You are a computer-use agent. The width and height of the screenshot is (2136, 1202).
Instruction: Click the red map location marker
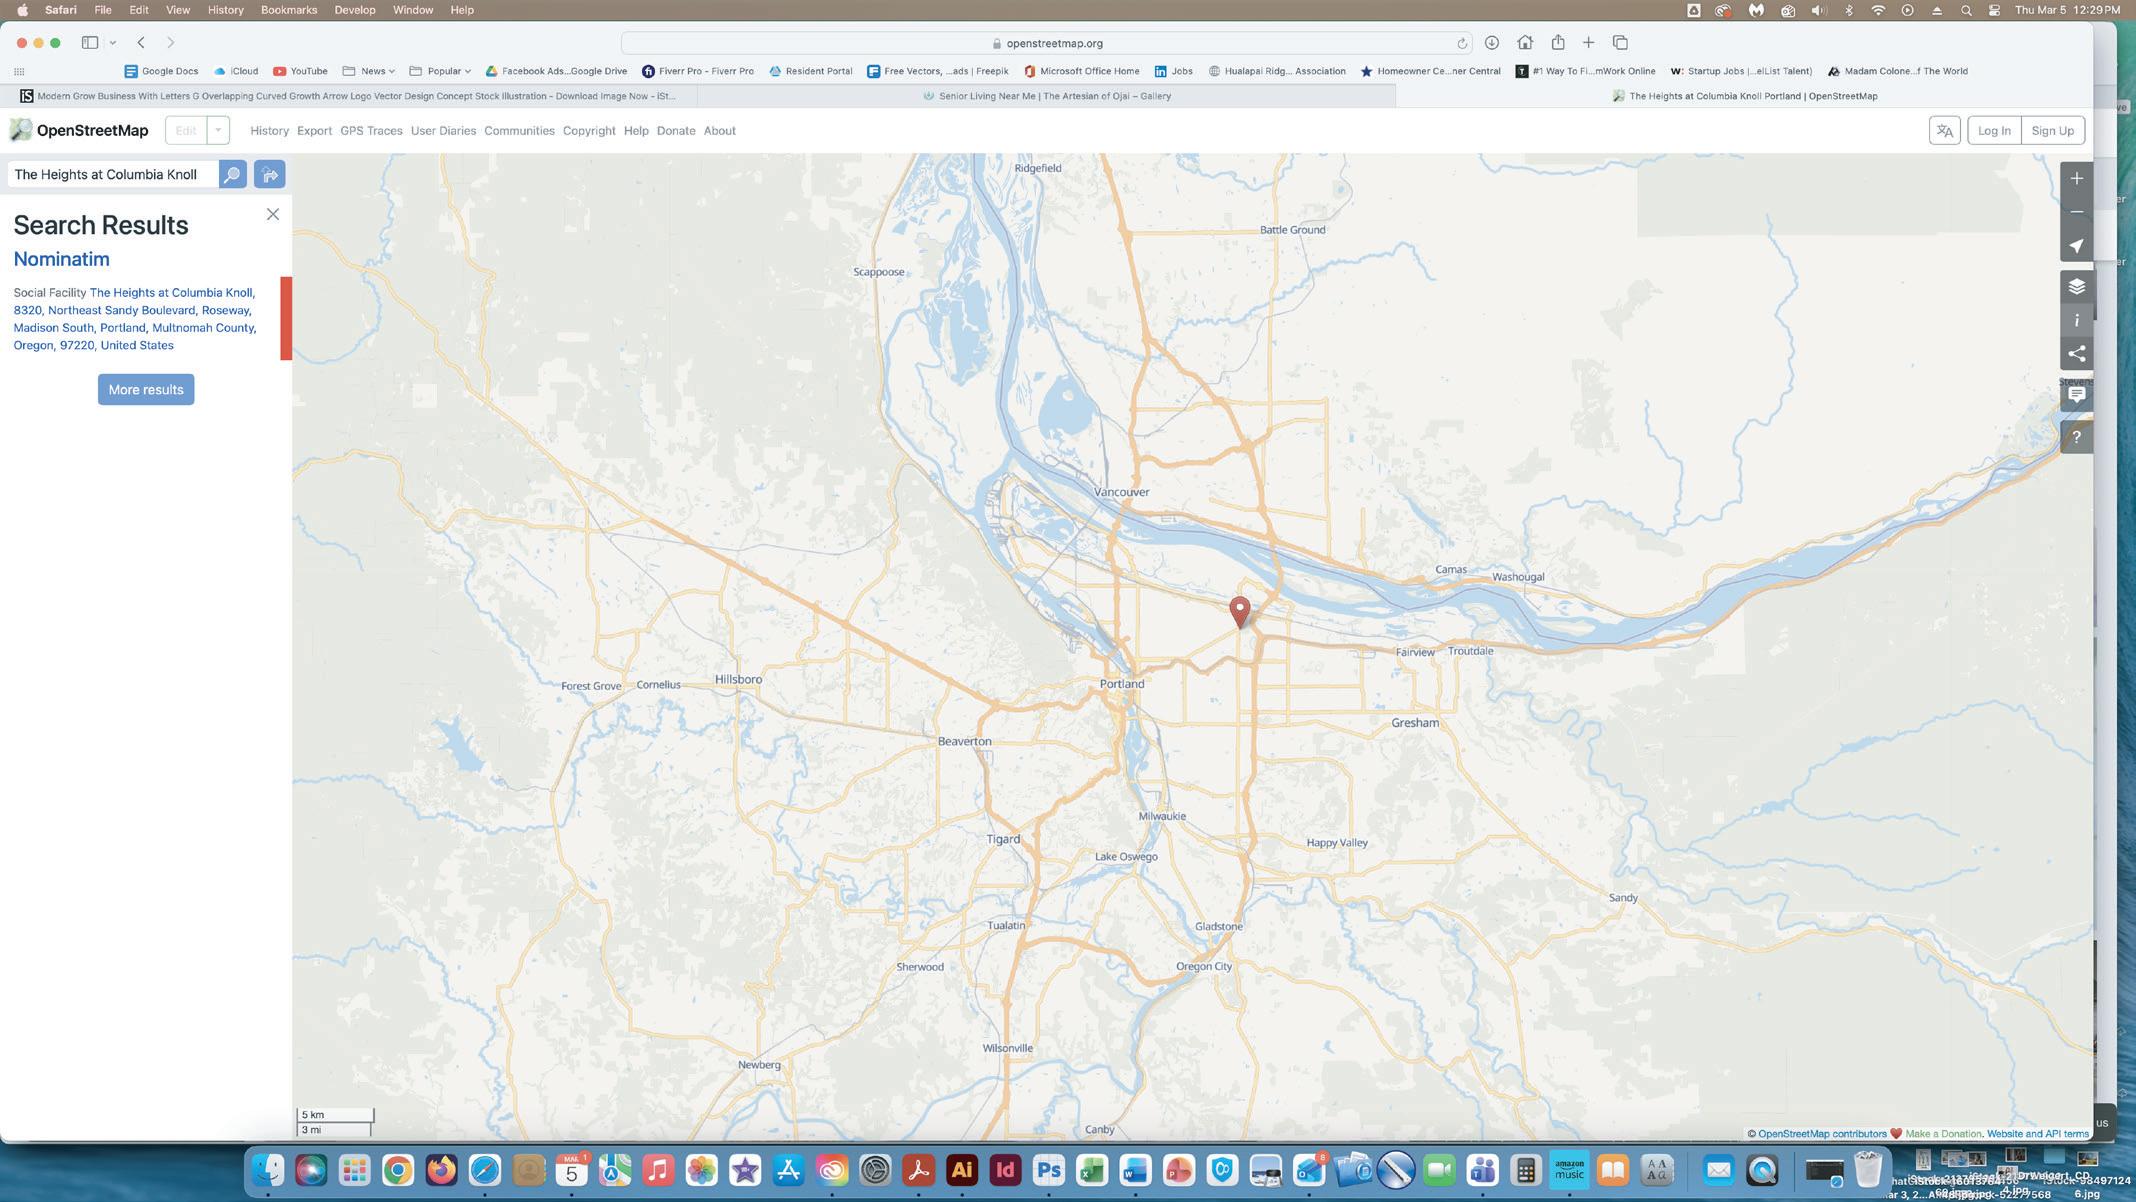pos(1239,610)
